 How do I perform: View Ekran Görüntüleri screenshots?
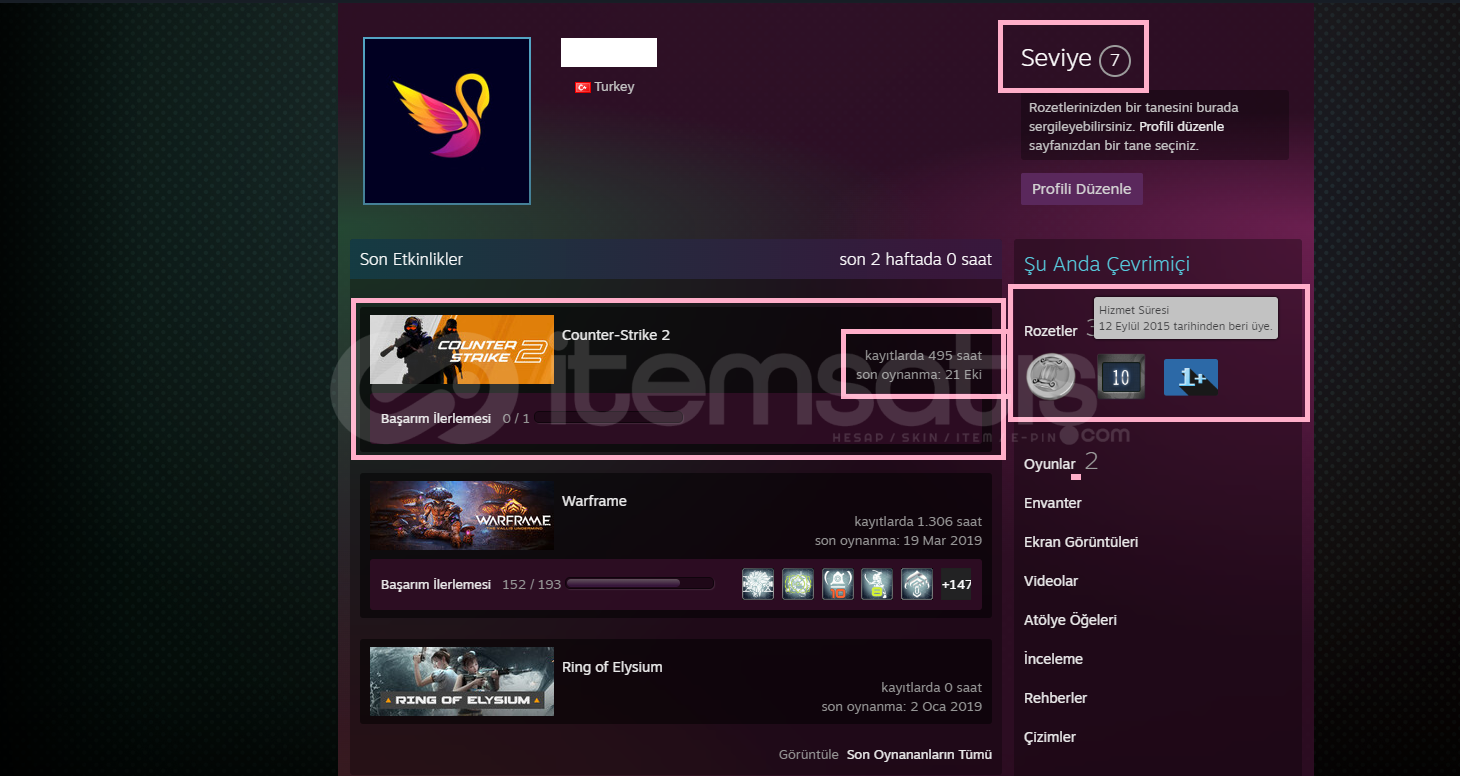pos(1081,542)
